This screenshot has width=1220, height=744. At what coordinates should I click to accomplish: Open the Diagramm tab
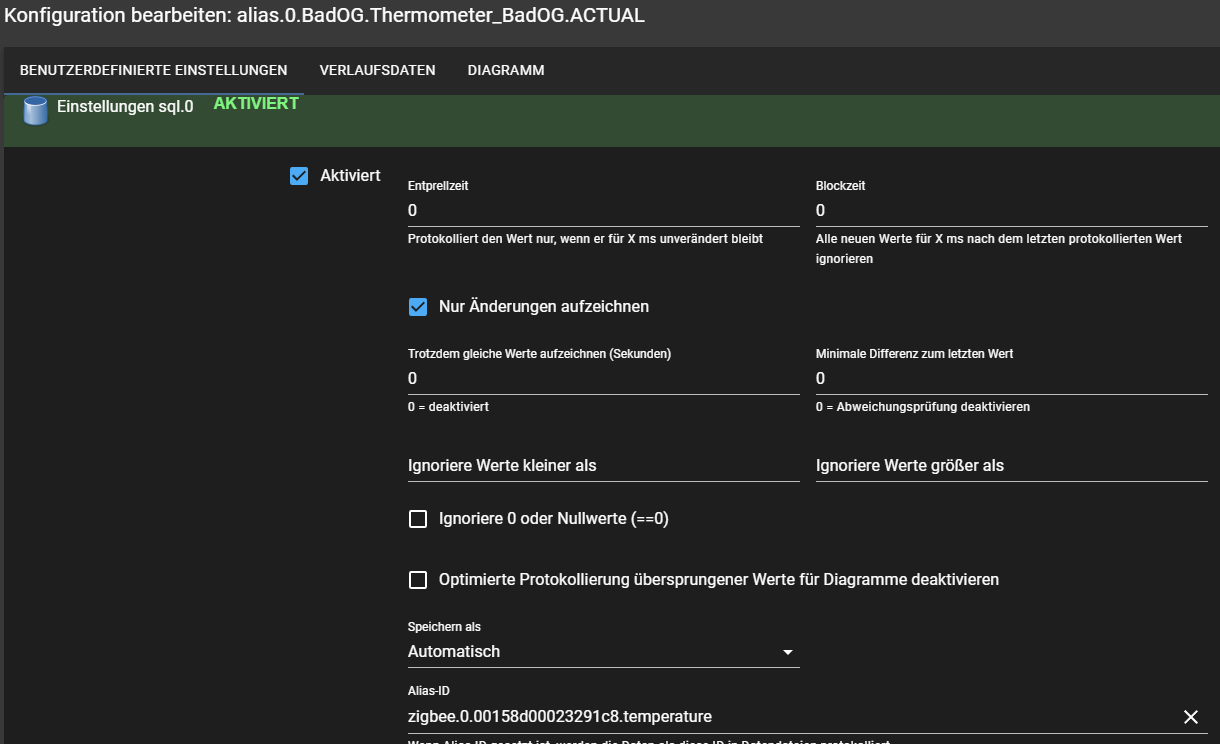point(505,70)
